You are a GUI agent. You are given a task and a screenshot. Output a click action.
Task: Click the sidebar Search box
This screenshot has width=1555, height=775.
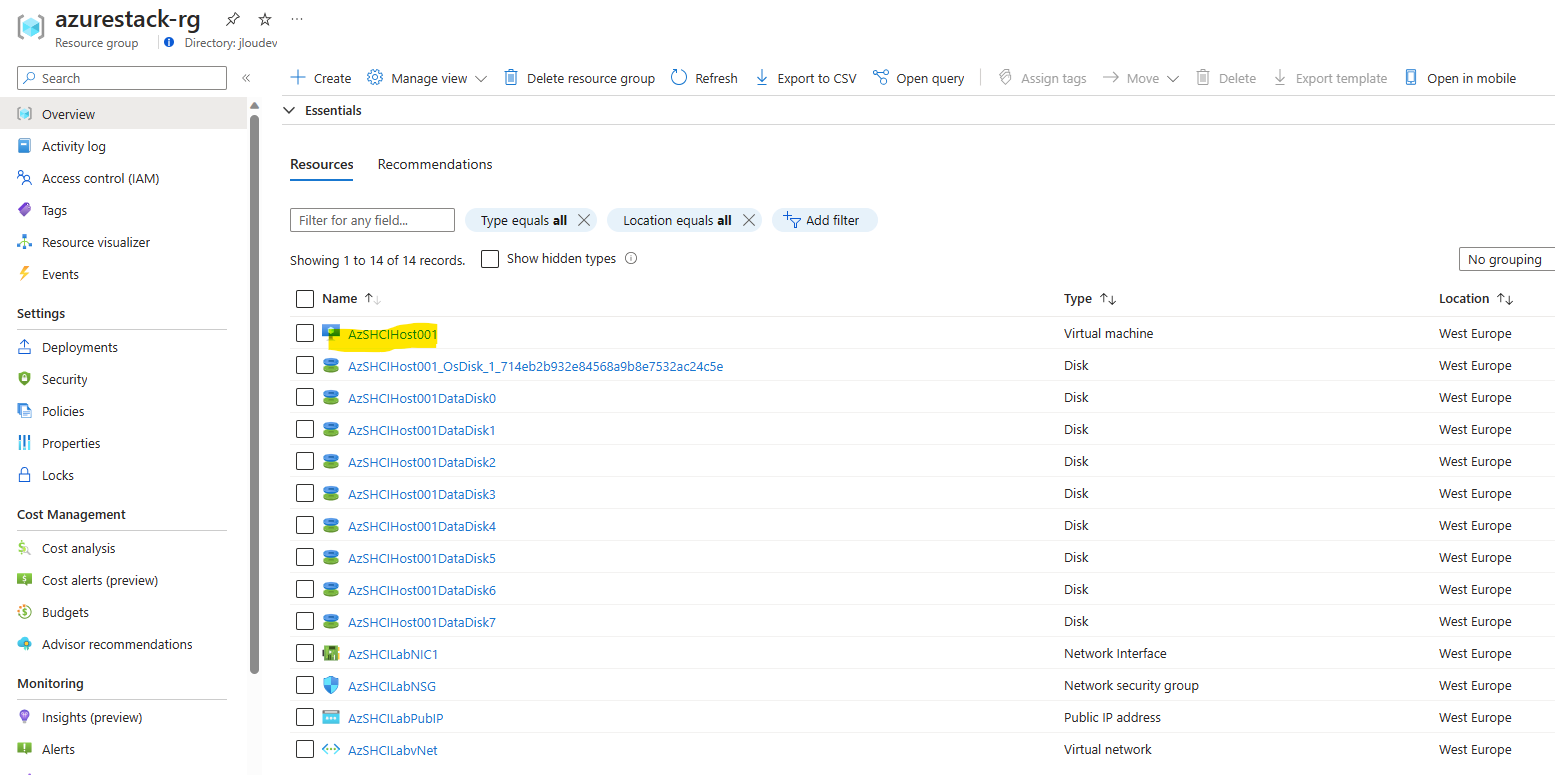122,78
